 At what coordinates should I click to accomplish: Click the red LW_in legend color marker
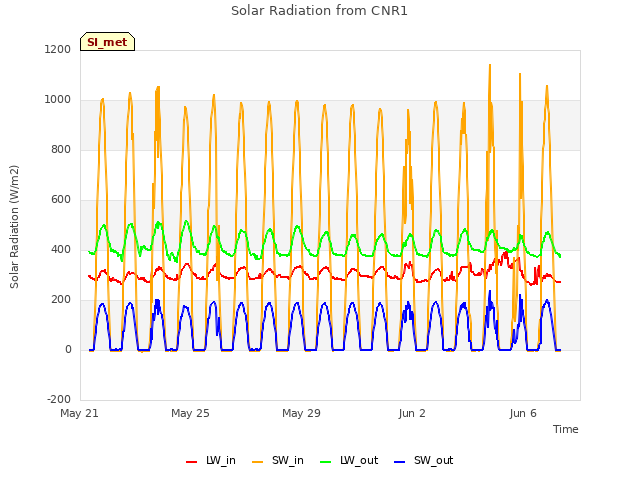pyautogui.click(x=191, y=462)
